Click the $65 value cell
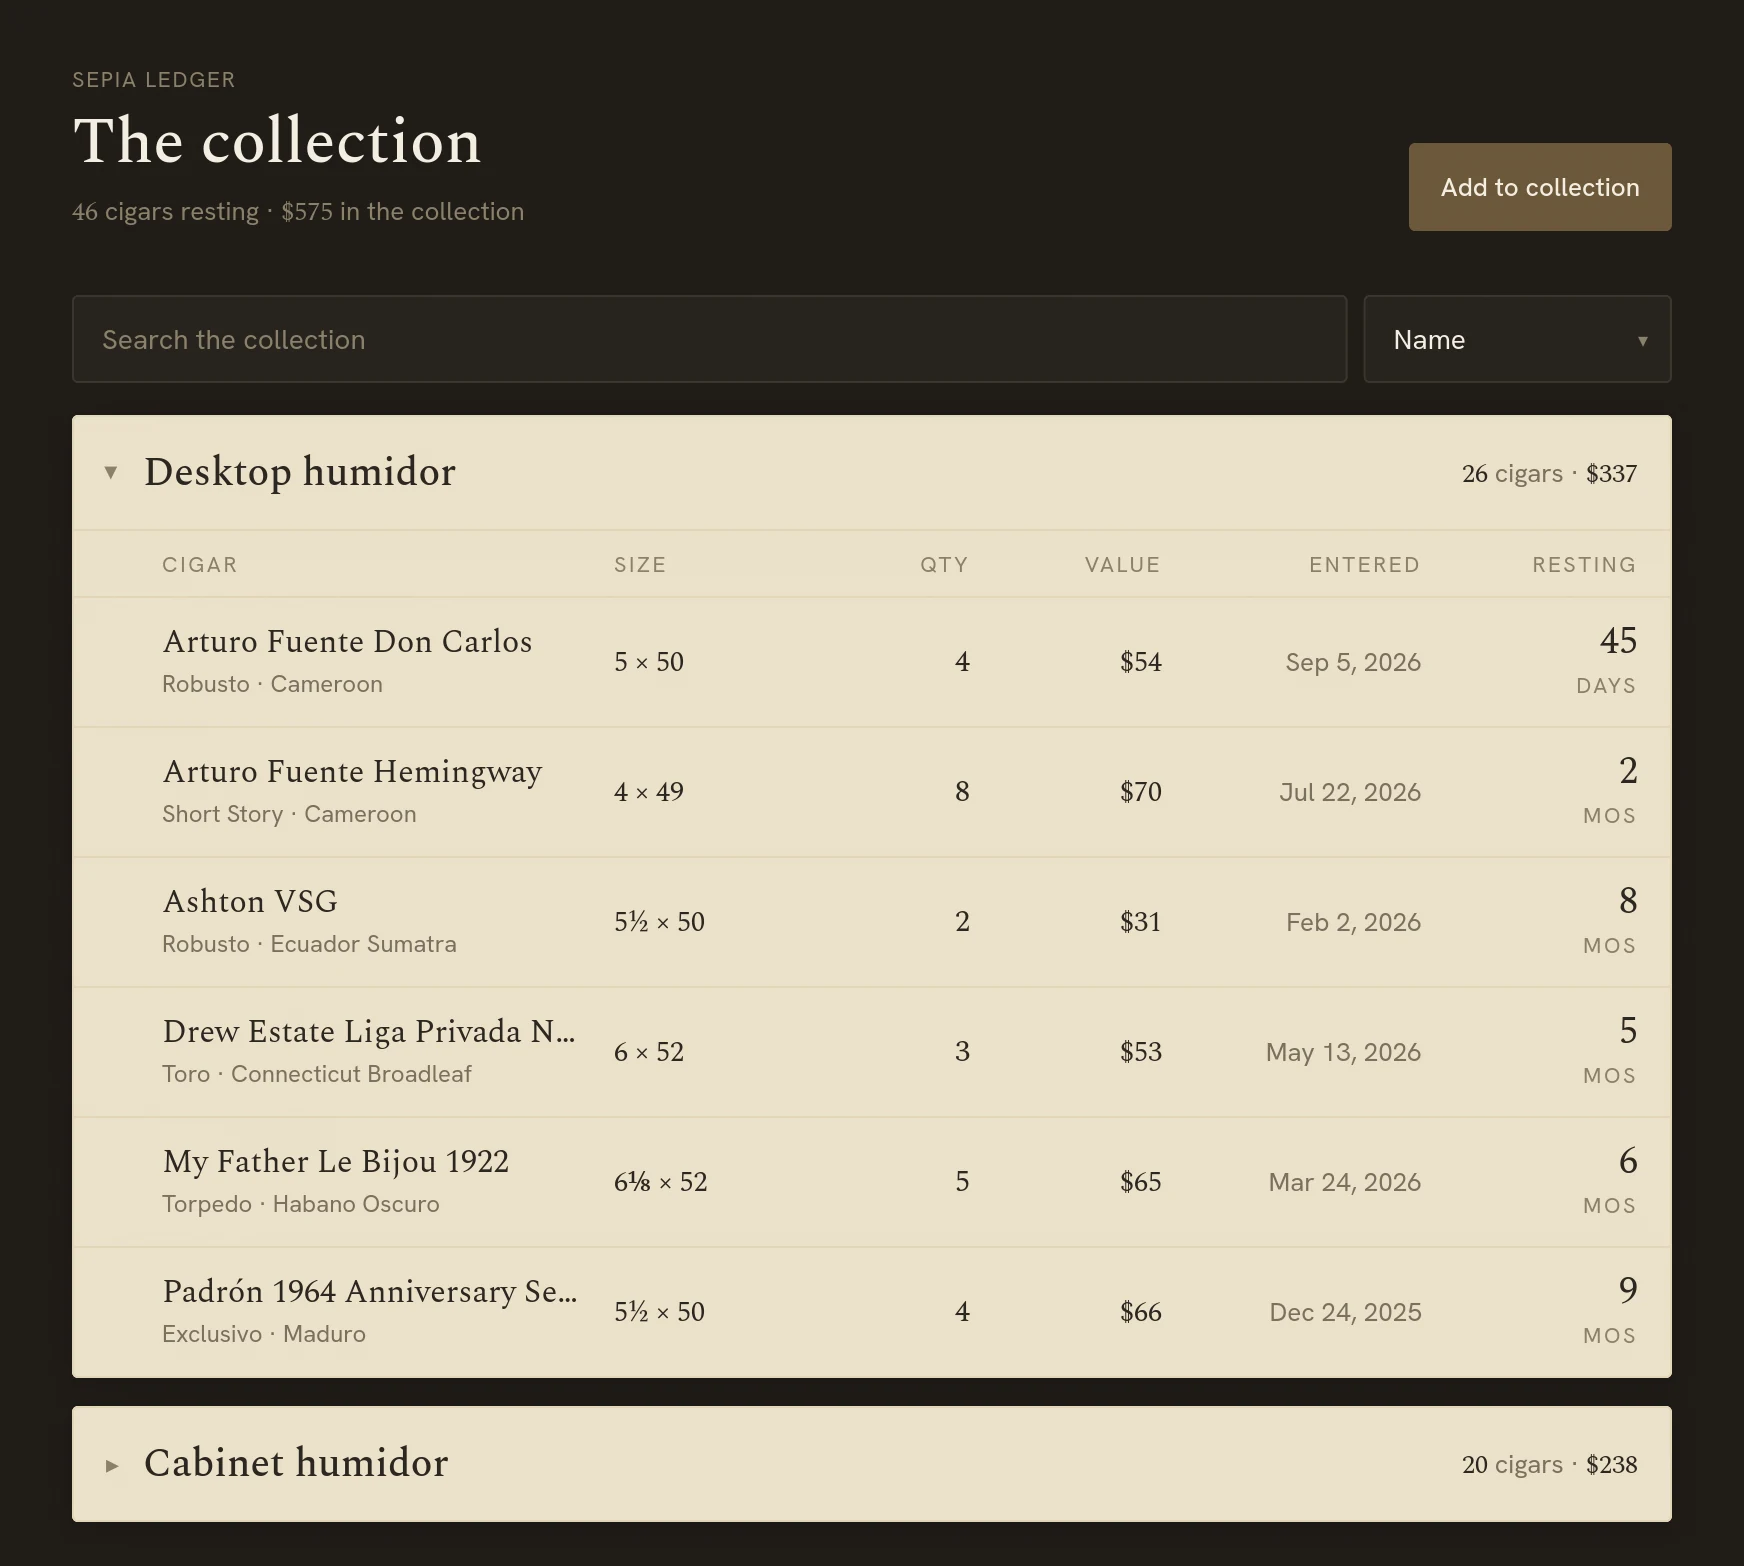Image resolution: width=1744 pixels, height=1566 pixels. [1140, 1182]
